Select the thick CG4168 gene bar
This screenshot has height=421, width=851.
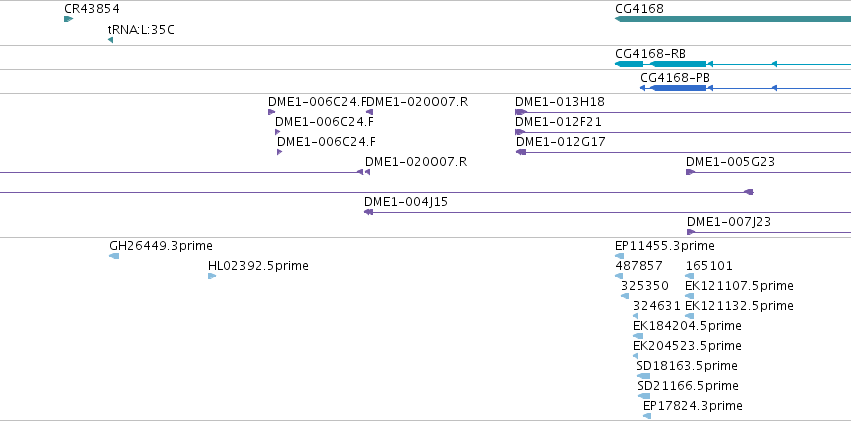733,19
